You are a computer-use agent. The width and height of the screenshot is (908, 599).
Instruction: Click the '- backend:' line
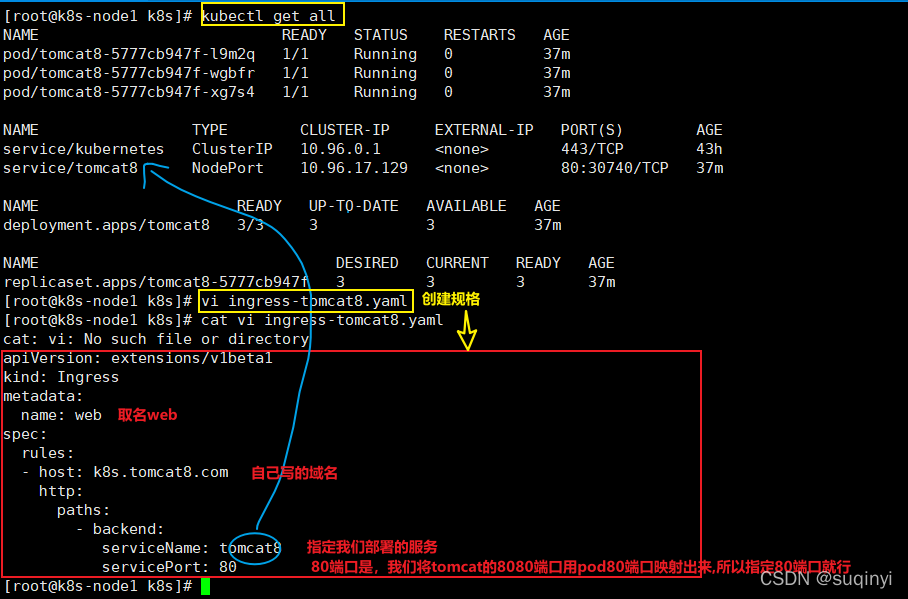(120, 529)
